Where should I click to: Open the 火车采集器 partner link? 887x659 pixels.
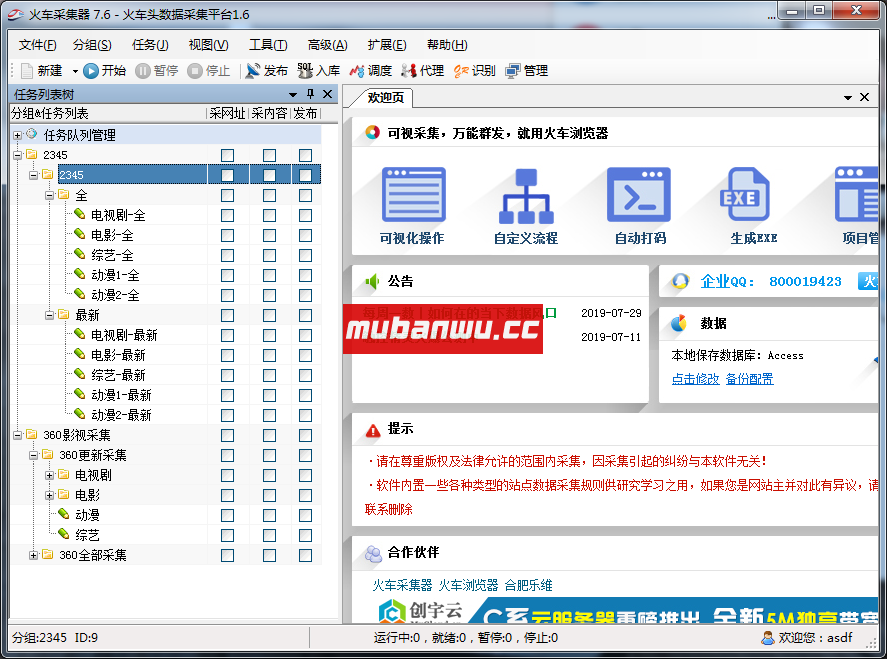(x=402, y=585)
